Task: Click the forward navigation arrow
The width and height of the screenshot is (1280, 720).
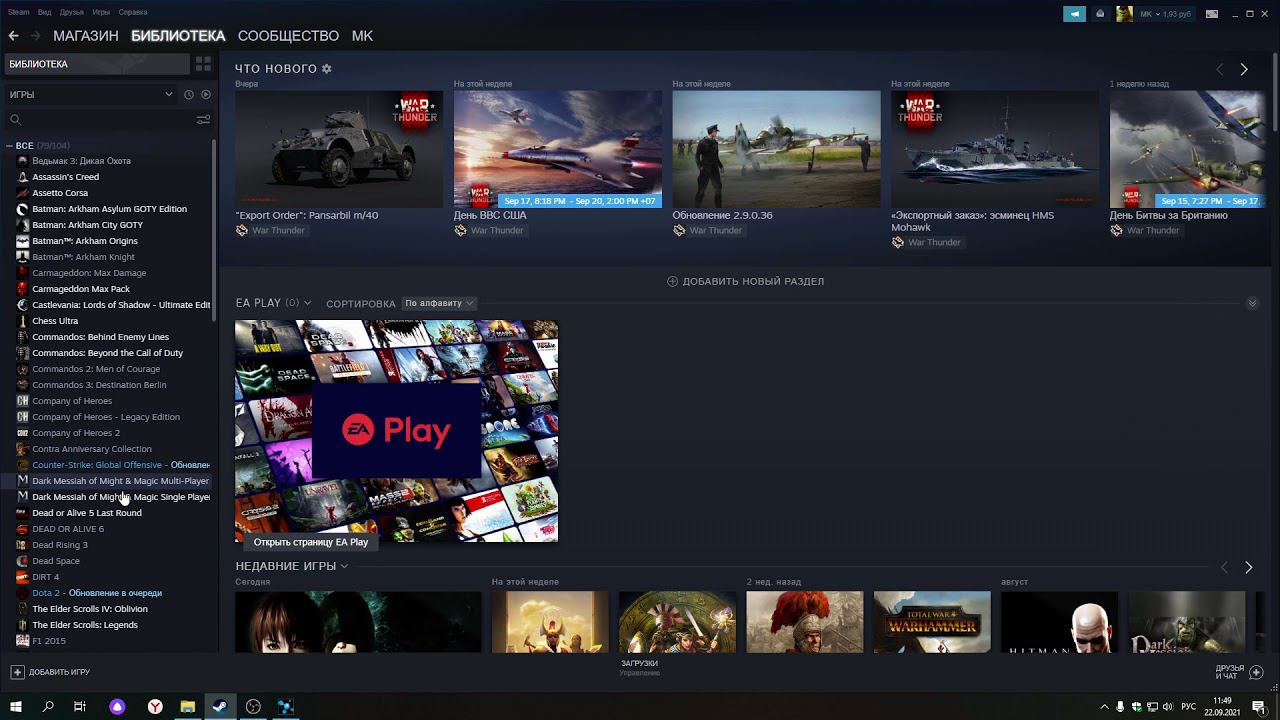Action: [36, 36]
